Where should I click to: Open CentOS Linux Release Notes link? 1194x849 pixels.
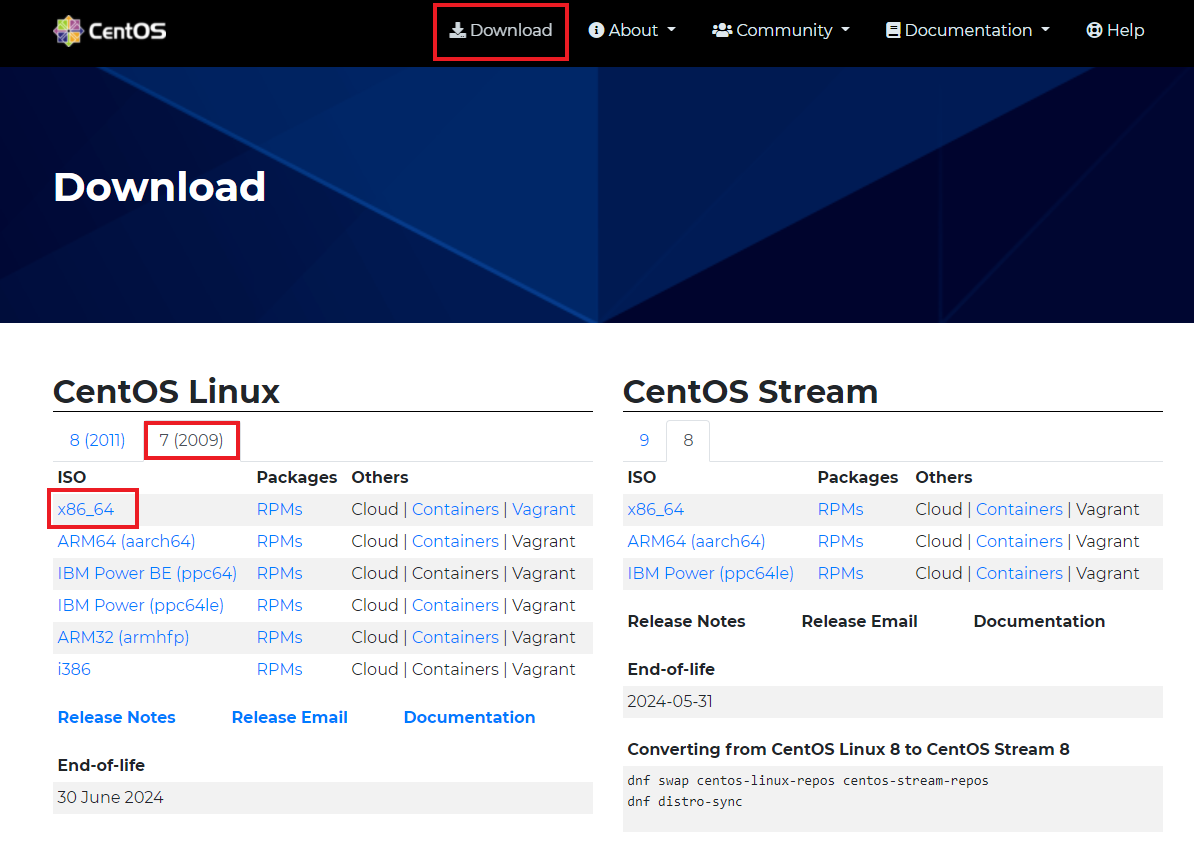[x=117, y=717]
